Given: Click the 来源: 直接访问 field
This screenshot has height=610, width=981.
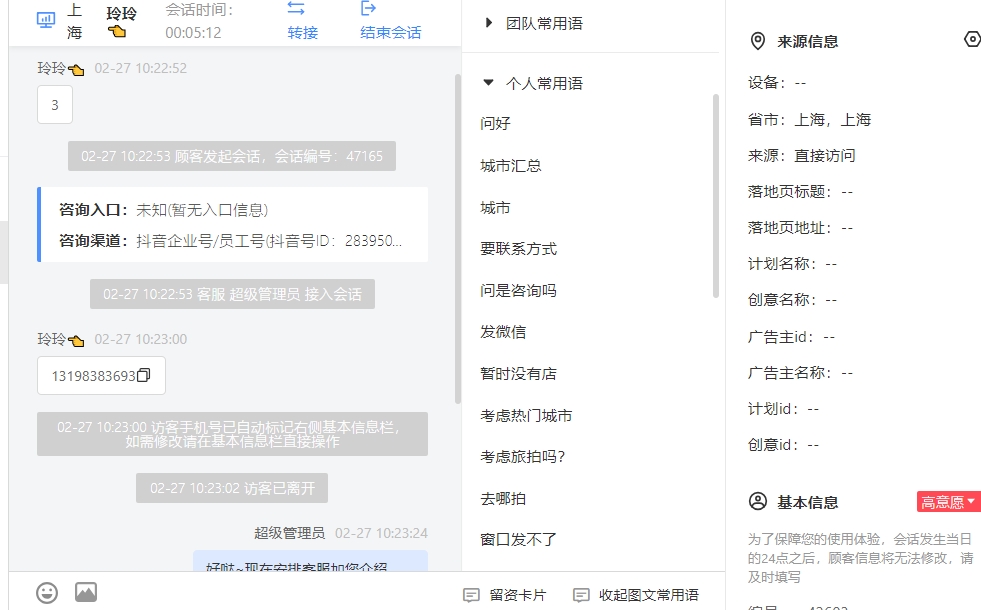Looking at the screenshot, I should click(801, 155).
